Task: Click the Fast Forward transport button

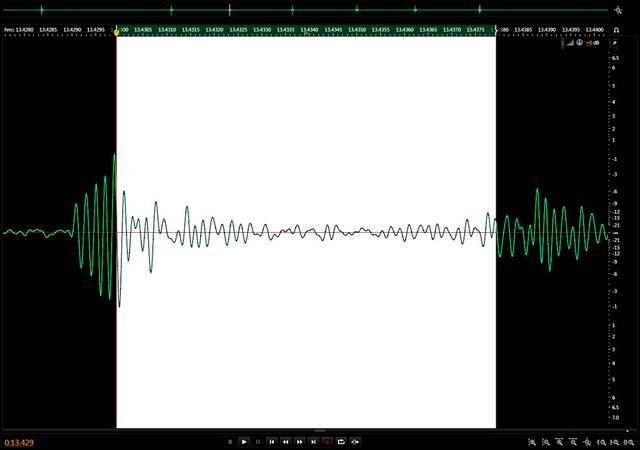Action: point(299,442)
